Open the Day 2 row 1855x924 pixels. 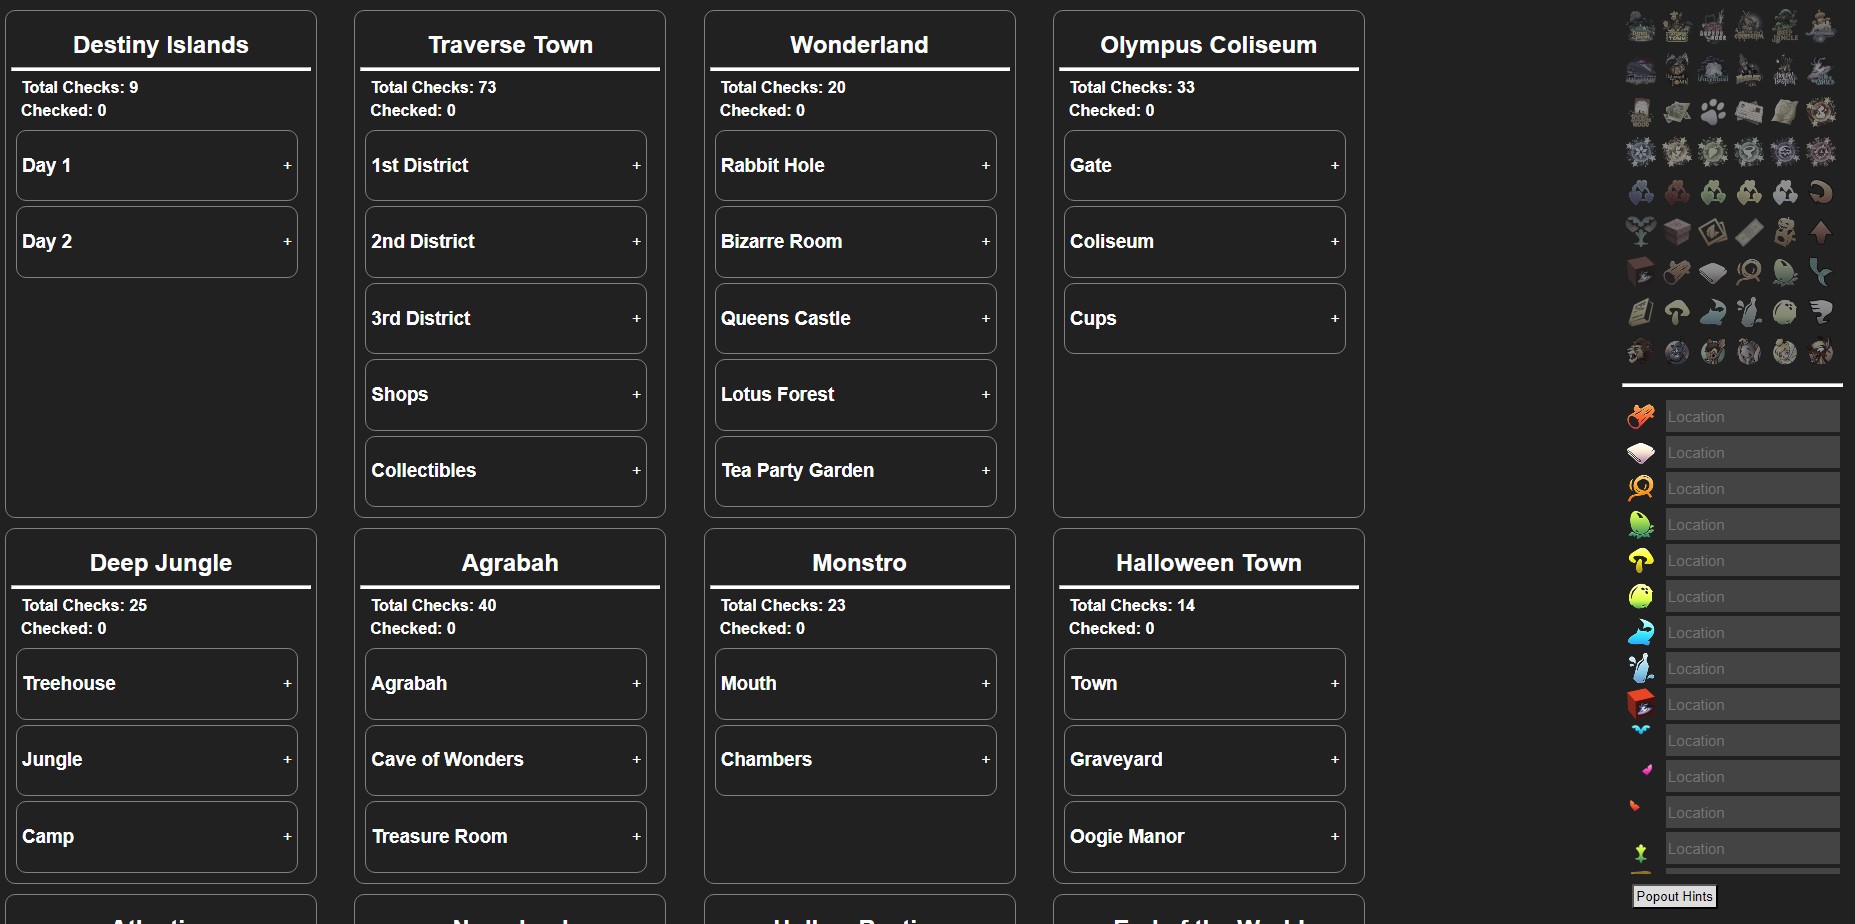point(157,242)
